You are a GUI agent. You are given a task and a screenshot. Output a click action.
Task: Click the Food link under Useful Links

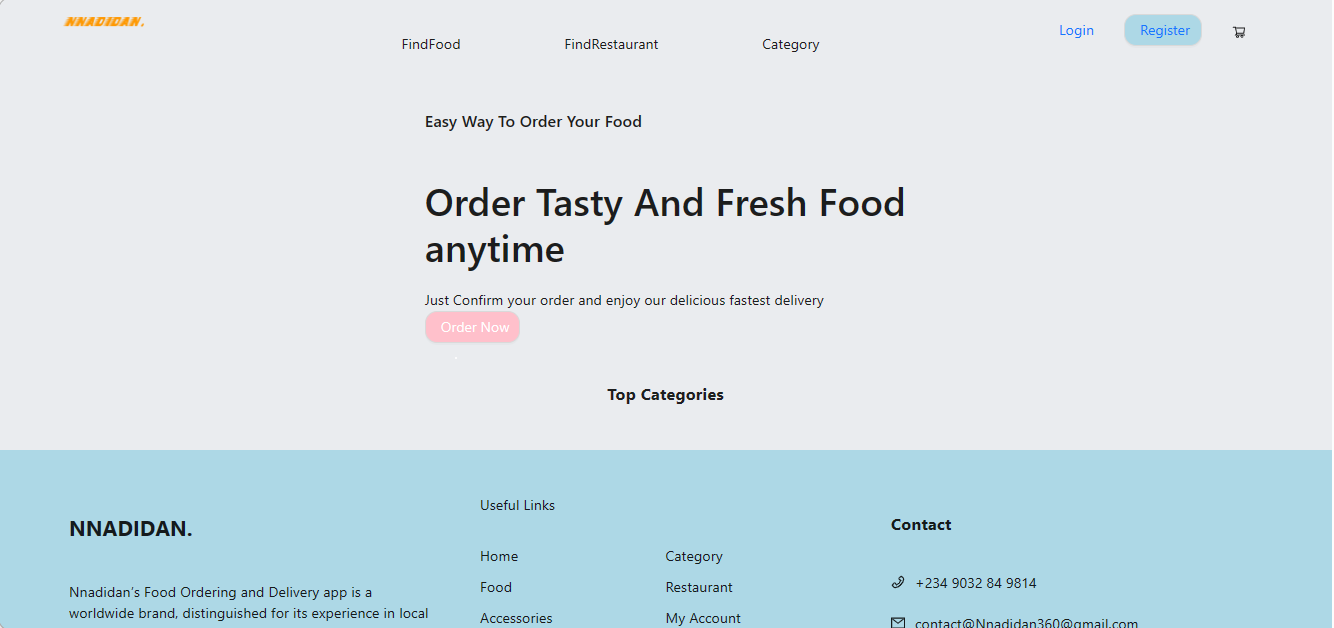pyautogui.click(x=496, y=587)
